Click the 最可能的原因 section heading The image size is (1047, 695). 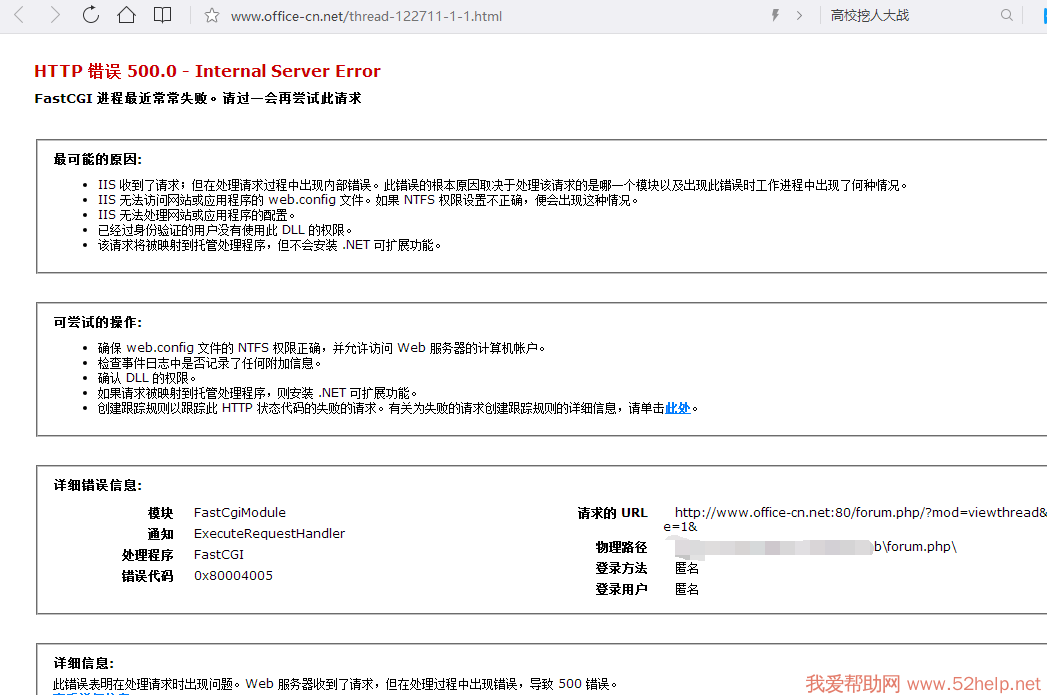[98, 159]
